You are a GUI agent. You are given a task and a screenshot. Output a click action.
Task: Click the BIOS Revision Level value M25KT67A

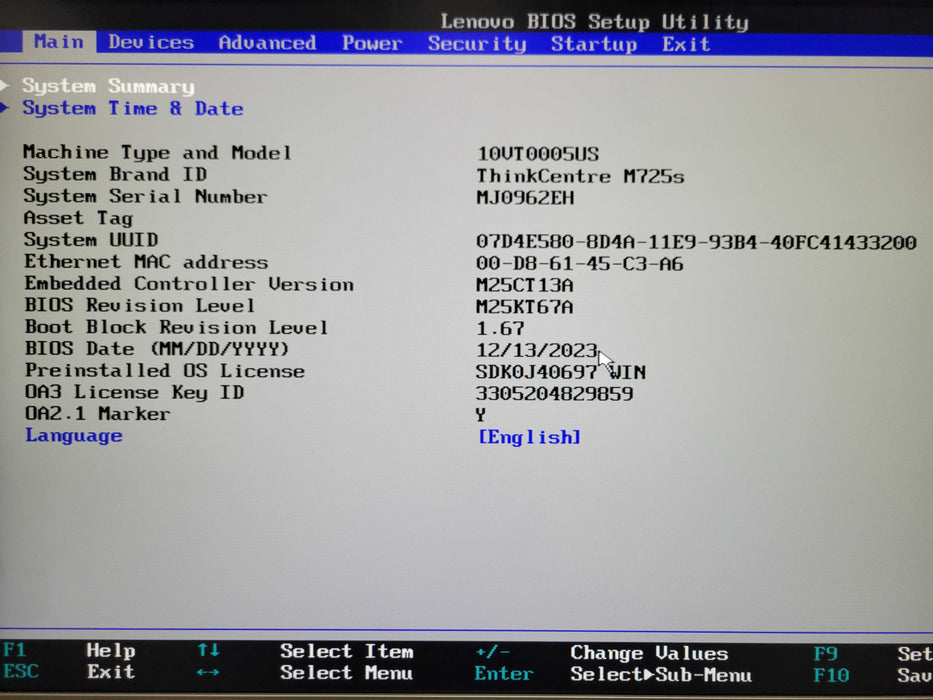point(528,305)
